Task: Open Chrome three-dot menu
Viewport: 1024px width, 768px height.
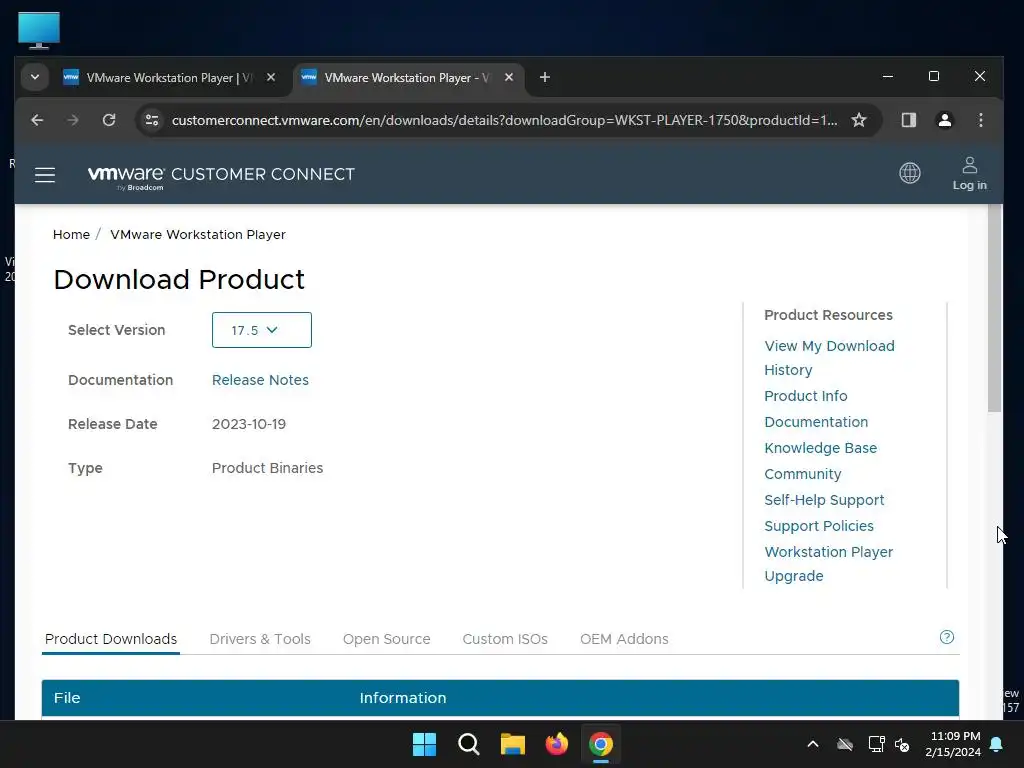Action: point(980,120)
